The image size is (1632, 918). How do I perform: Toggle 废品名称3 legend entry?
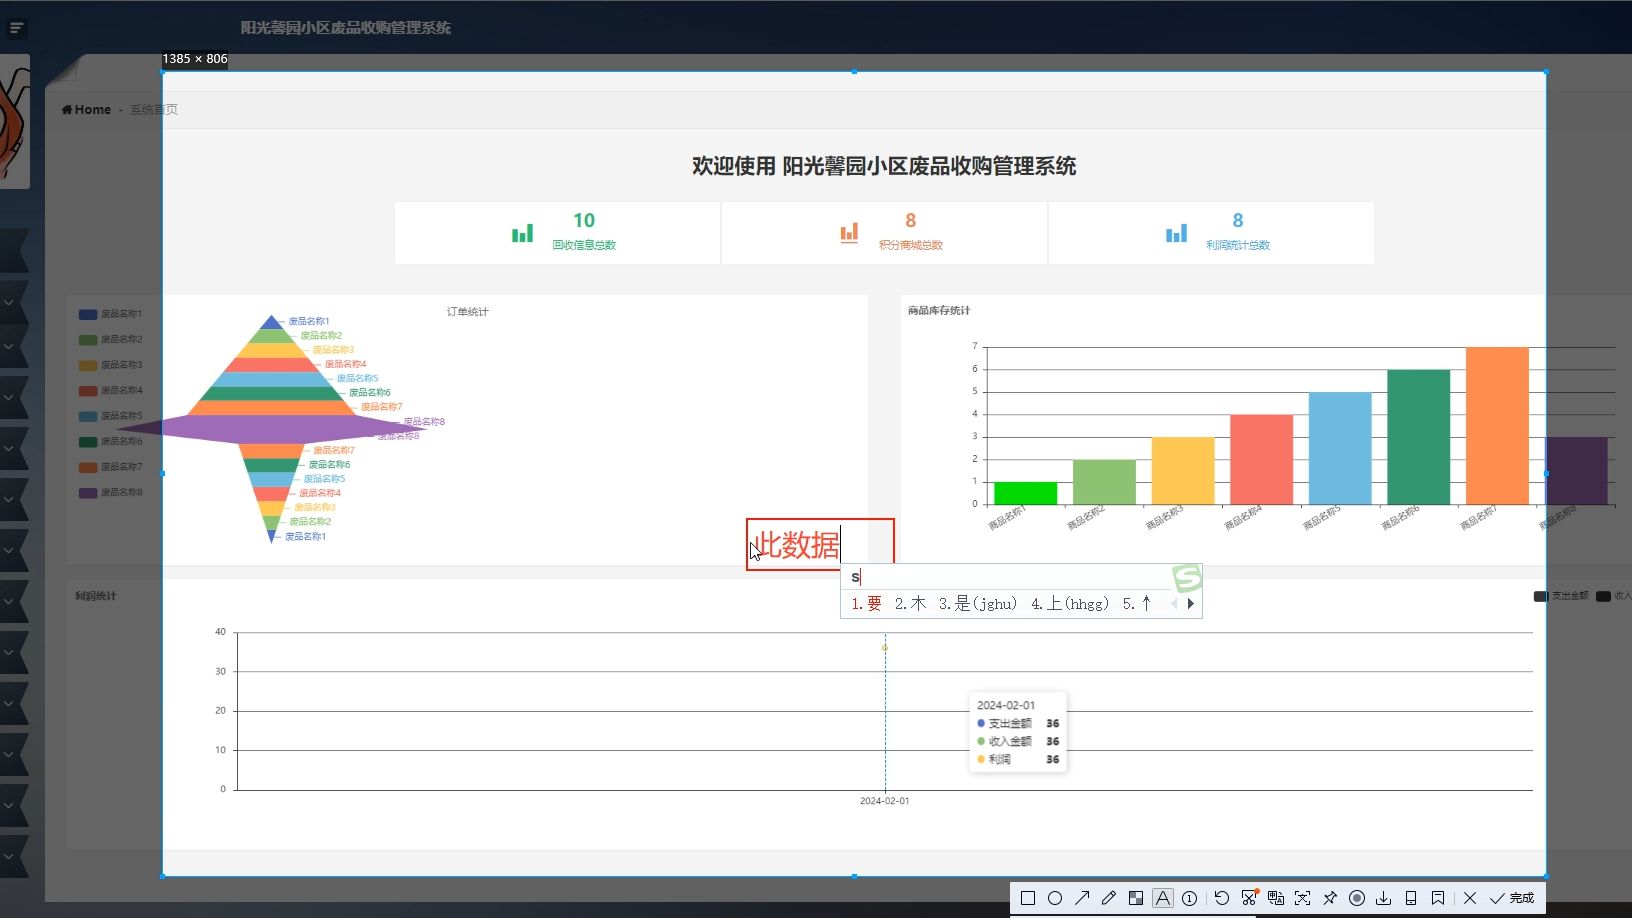(x=110, y=365)
